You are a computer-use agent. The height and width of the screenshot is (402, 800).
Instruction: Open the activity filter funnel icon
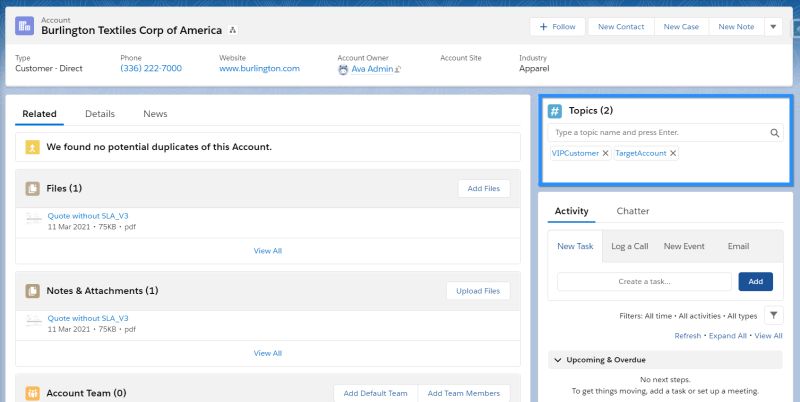pos(773,316)
